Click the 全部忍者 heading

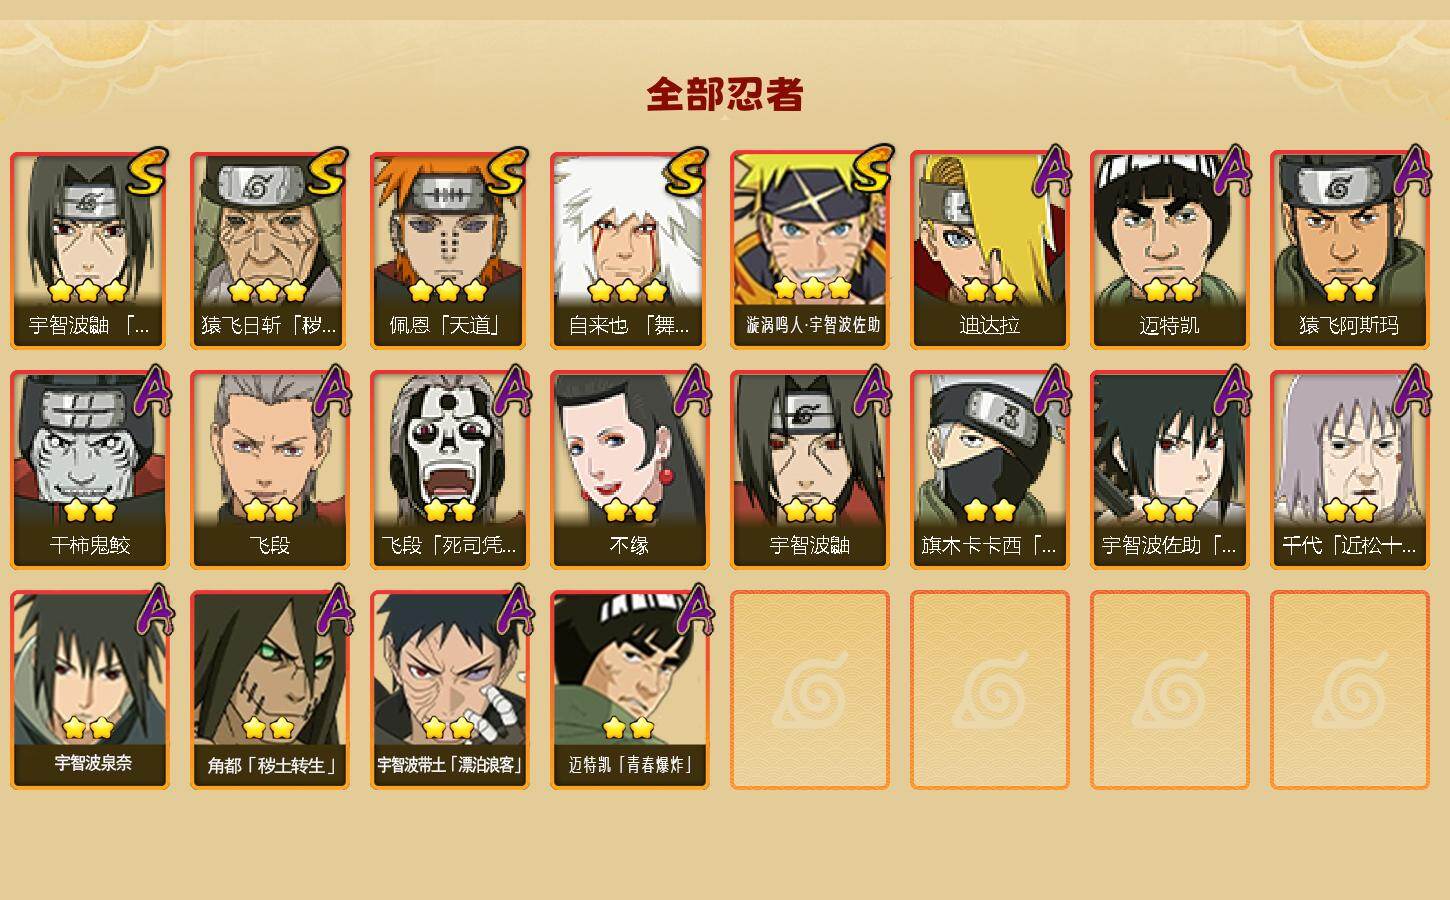(x=725, y=95)
